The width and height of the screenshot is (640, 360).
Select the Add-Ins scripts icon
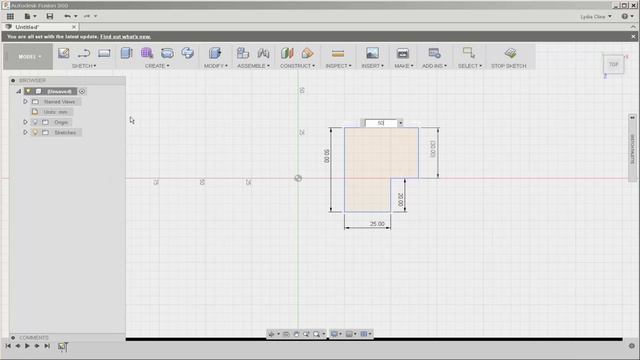(434, 53)
